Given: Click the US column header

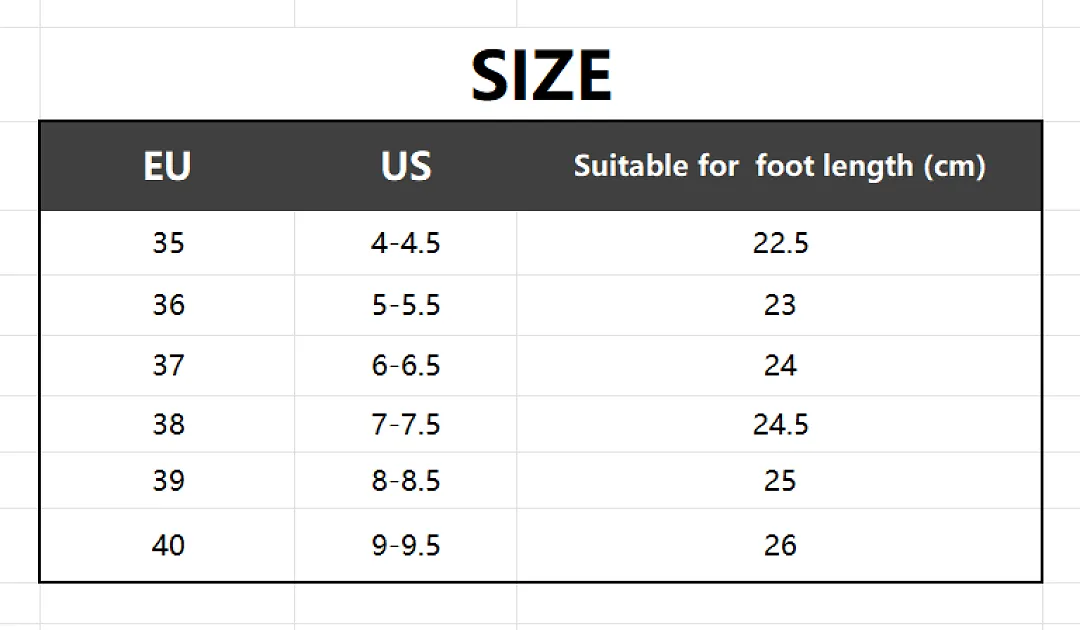Looking at the screenshot, I should coord(406,166).
